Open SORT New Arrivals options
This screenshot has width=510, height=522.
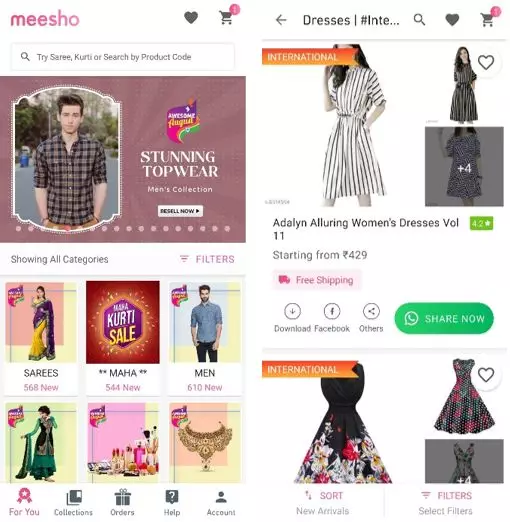point(323,503)
